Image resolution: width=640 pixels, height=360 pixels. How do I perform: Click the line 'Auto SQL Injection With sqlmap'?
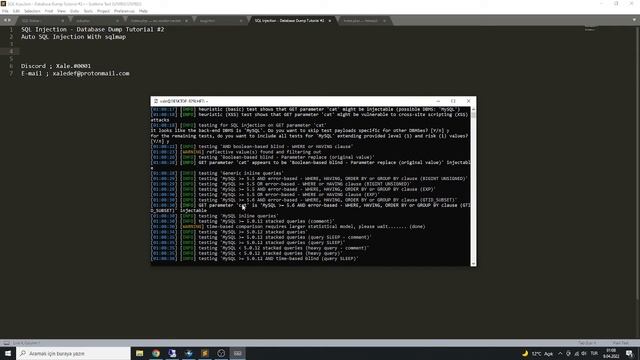pos(73,37)
